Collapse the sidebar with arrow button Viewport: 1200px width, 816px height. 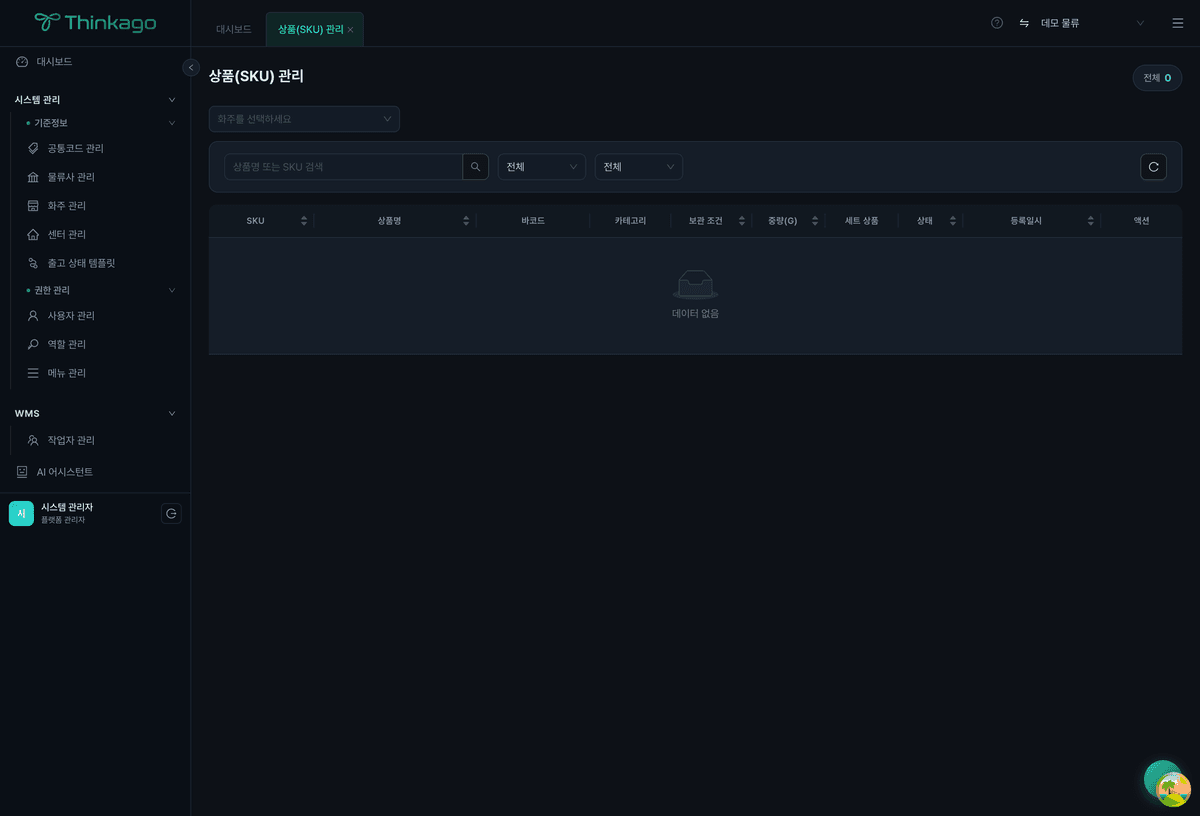[x=191, y=67]
